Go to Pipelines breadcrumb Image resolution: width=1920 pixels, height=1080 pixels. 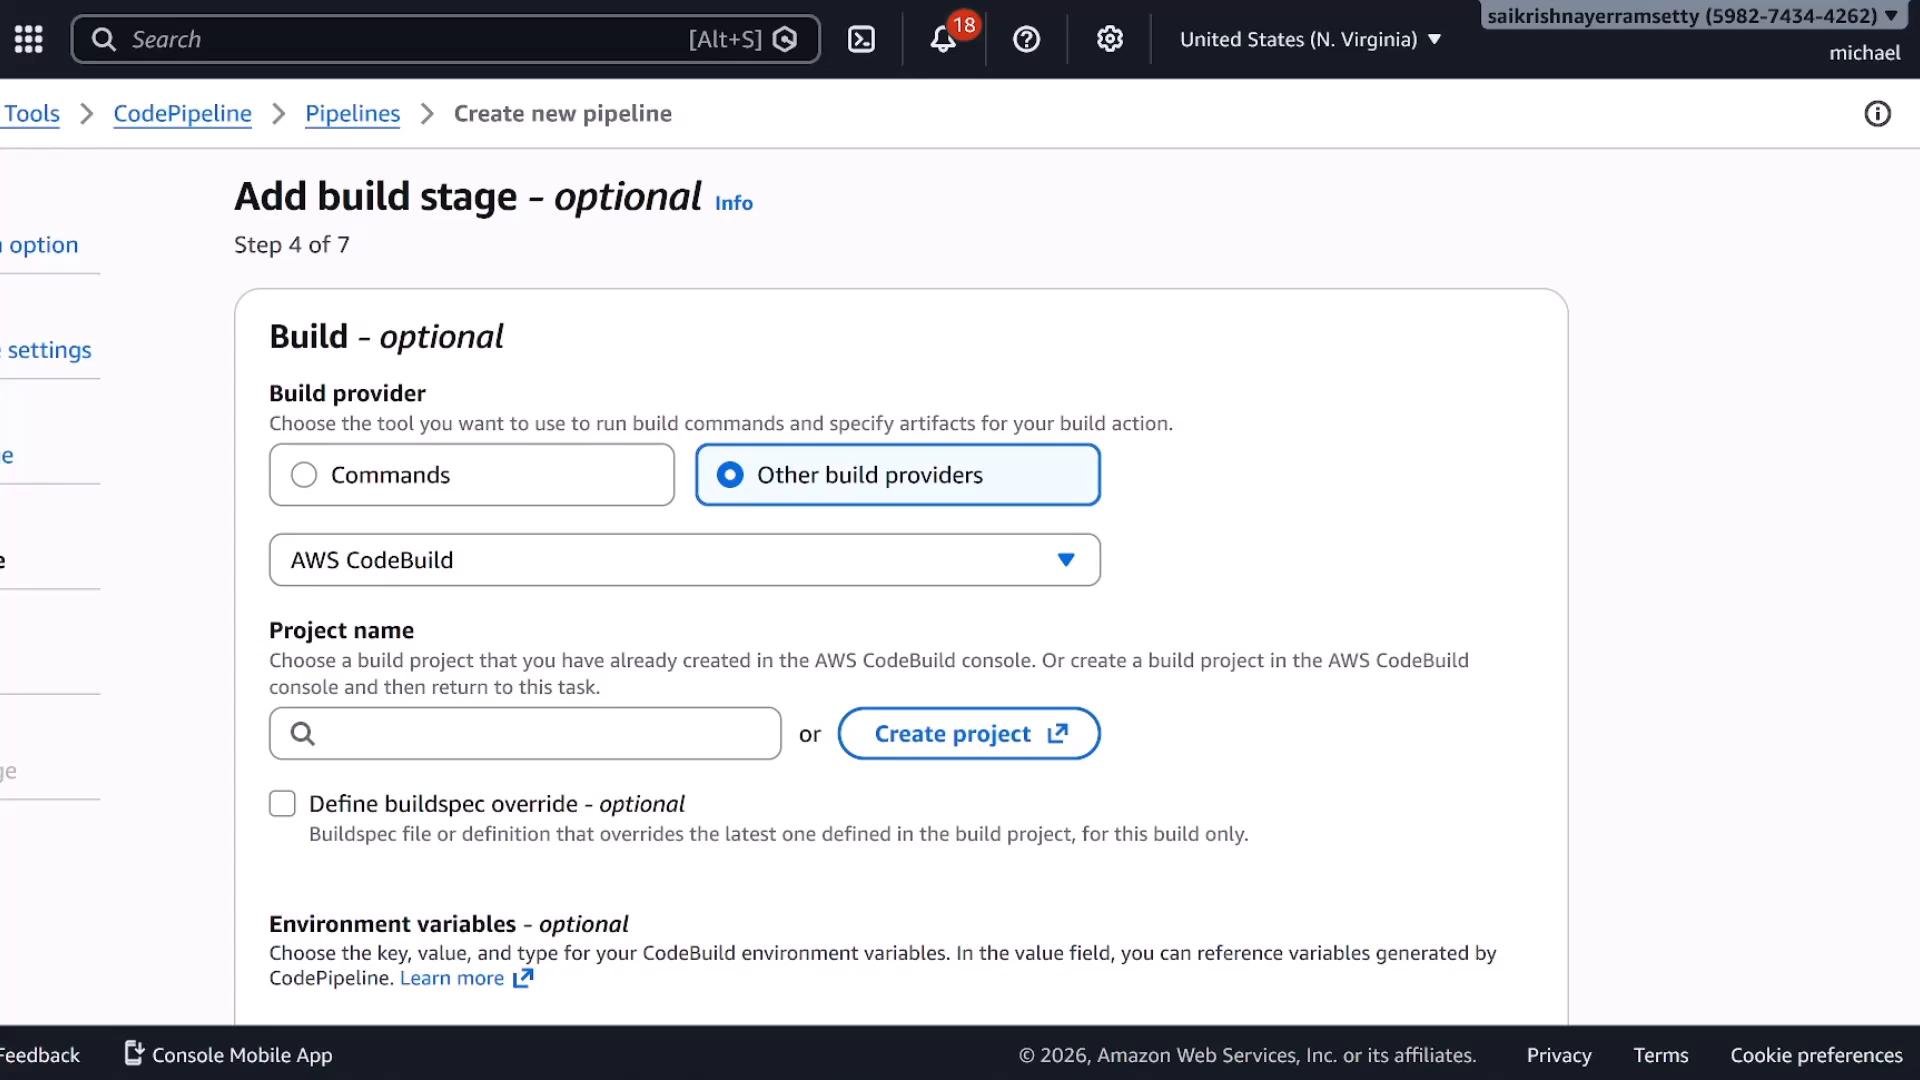point(352,114)
